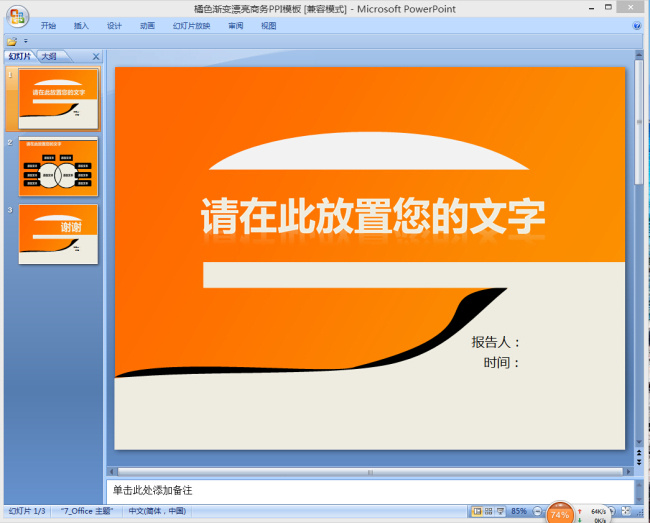Image resolution: width=650 pixels, height=523 pixels.
Task: Click the 报告人： text on the slide
Action: click(x=495, y=342)
